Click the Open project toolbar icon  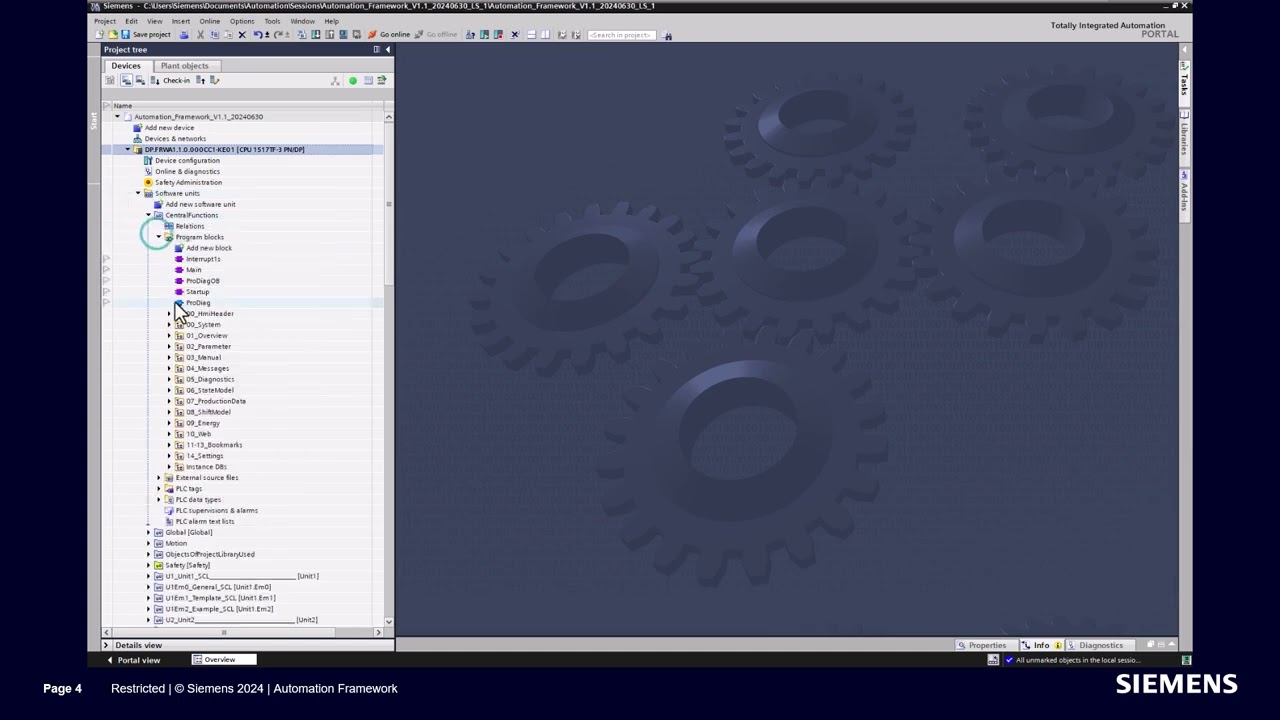click(x=112, y=35)
